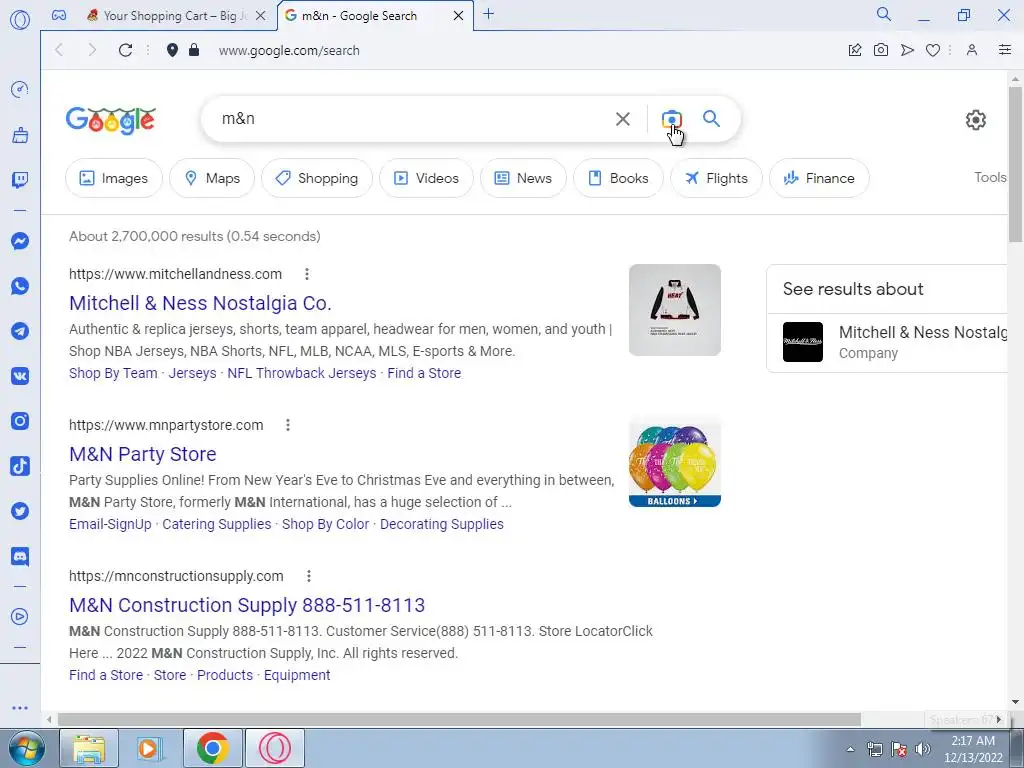
Task: Select the m&n - Google Search tab
Action: tap(366, 16)
